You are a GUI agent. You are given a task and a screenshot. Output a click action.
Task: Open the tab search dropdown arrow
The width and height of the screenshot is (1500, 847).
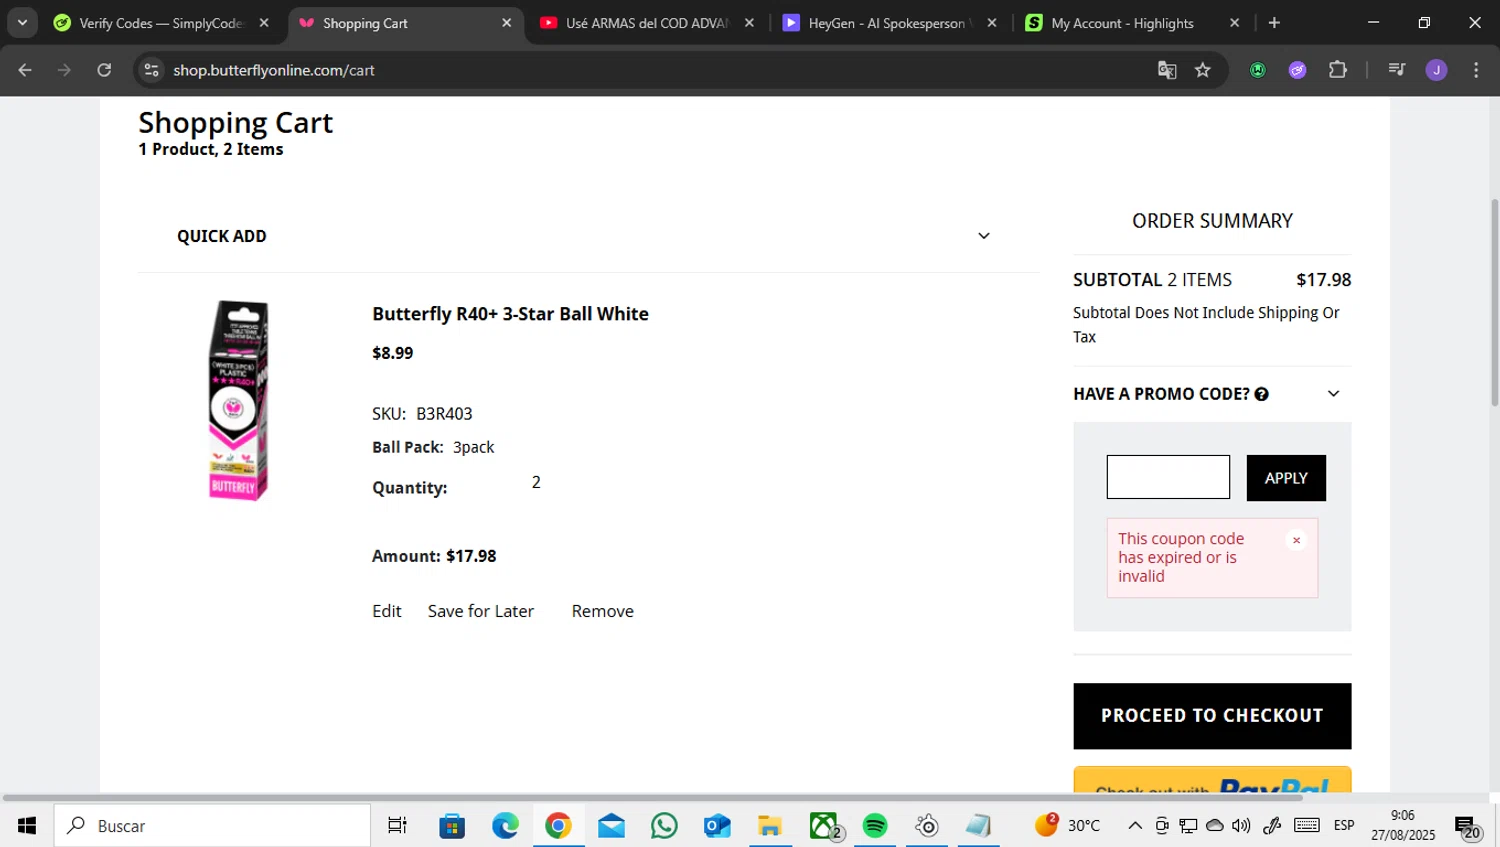tap(22, 22)
